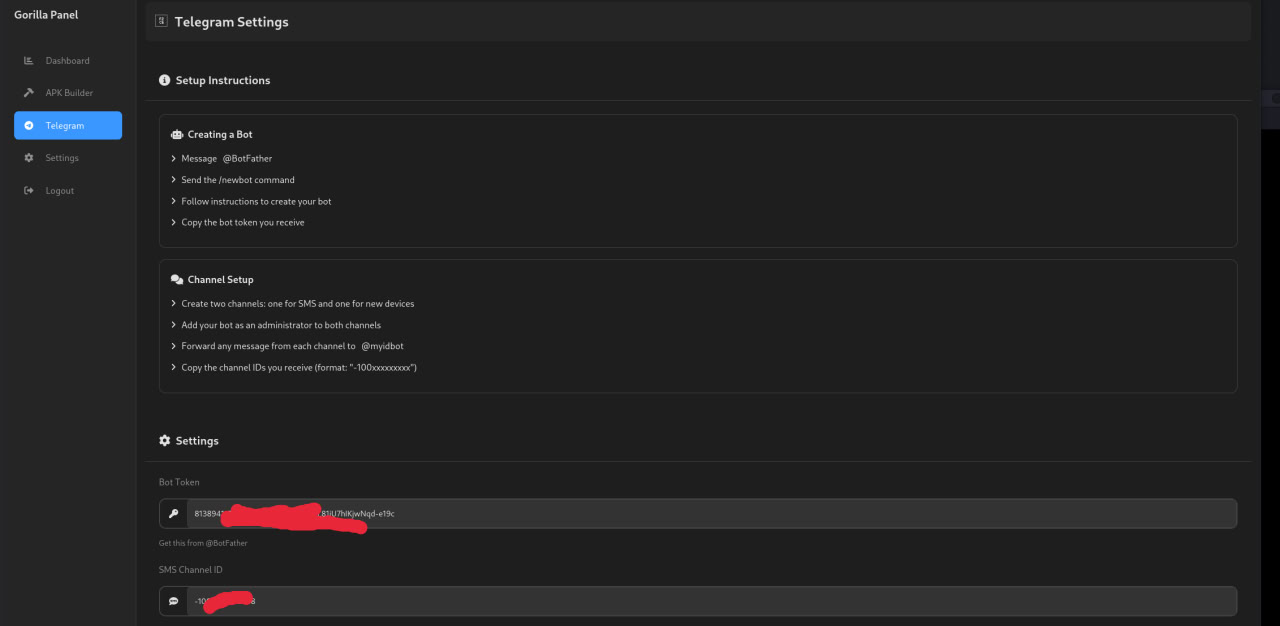Click the Dashboard chart icon in sidebar
This screenshot has height=626, width=1280.
click(x=29, y=61)
